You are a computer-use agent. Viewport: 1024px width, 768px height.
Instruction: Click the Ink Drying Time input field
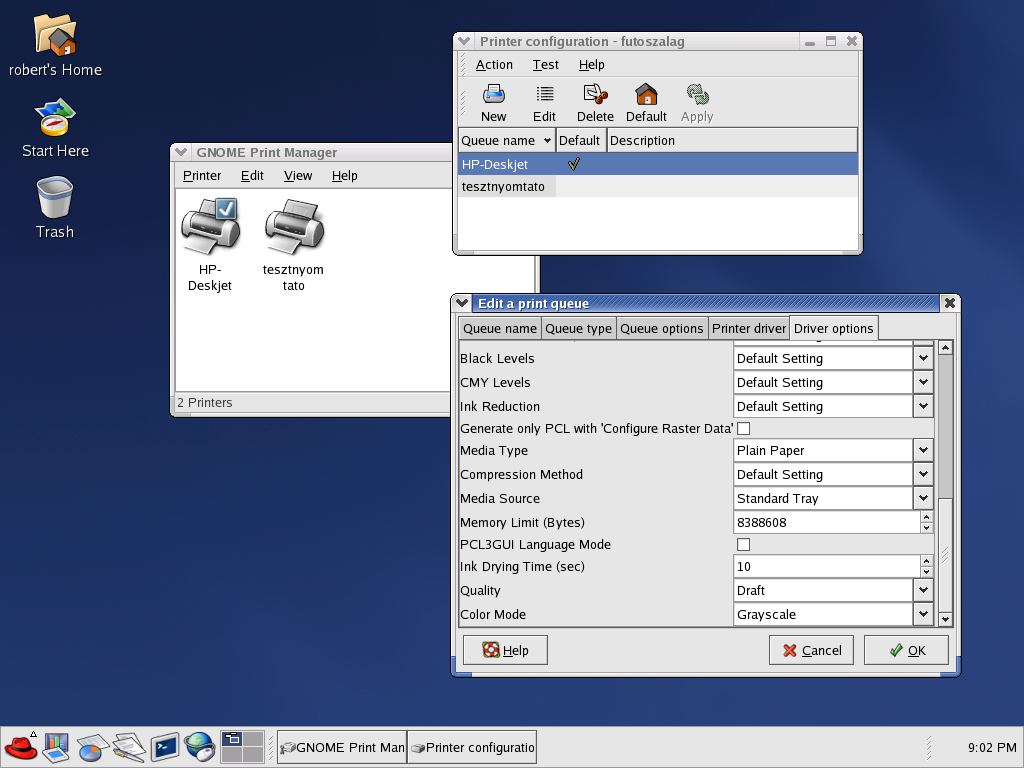pos(827,566)
